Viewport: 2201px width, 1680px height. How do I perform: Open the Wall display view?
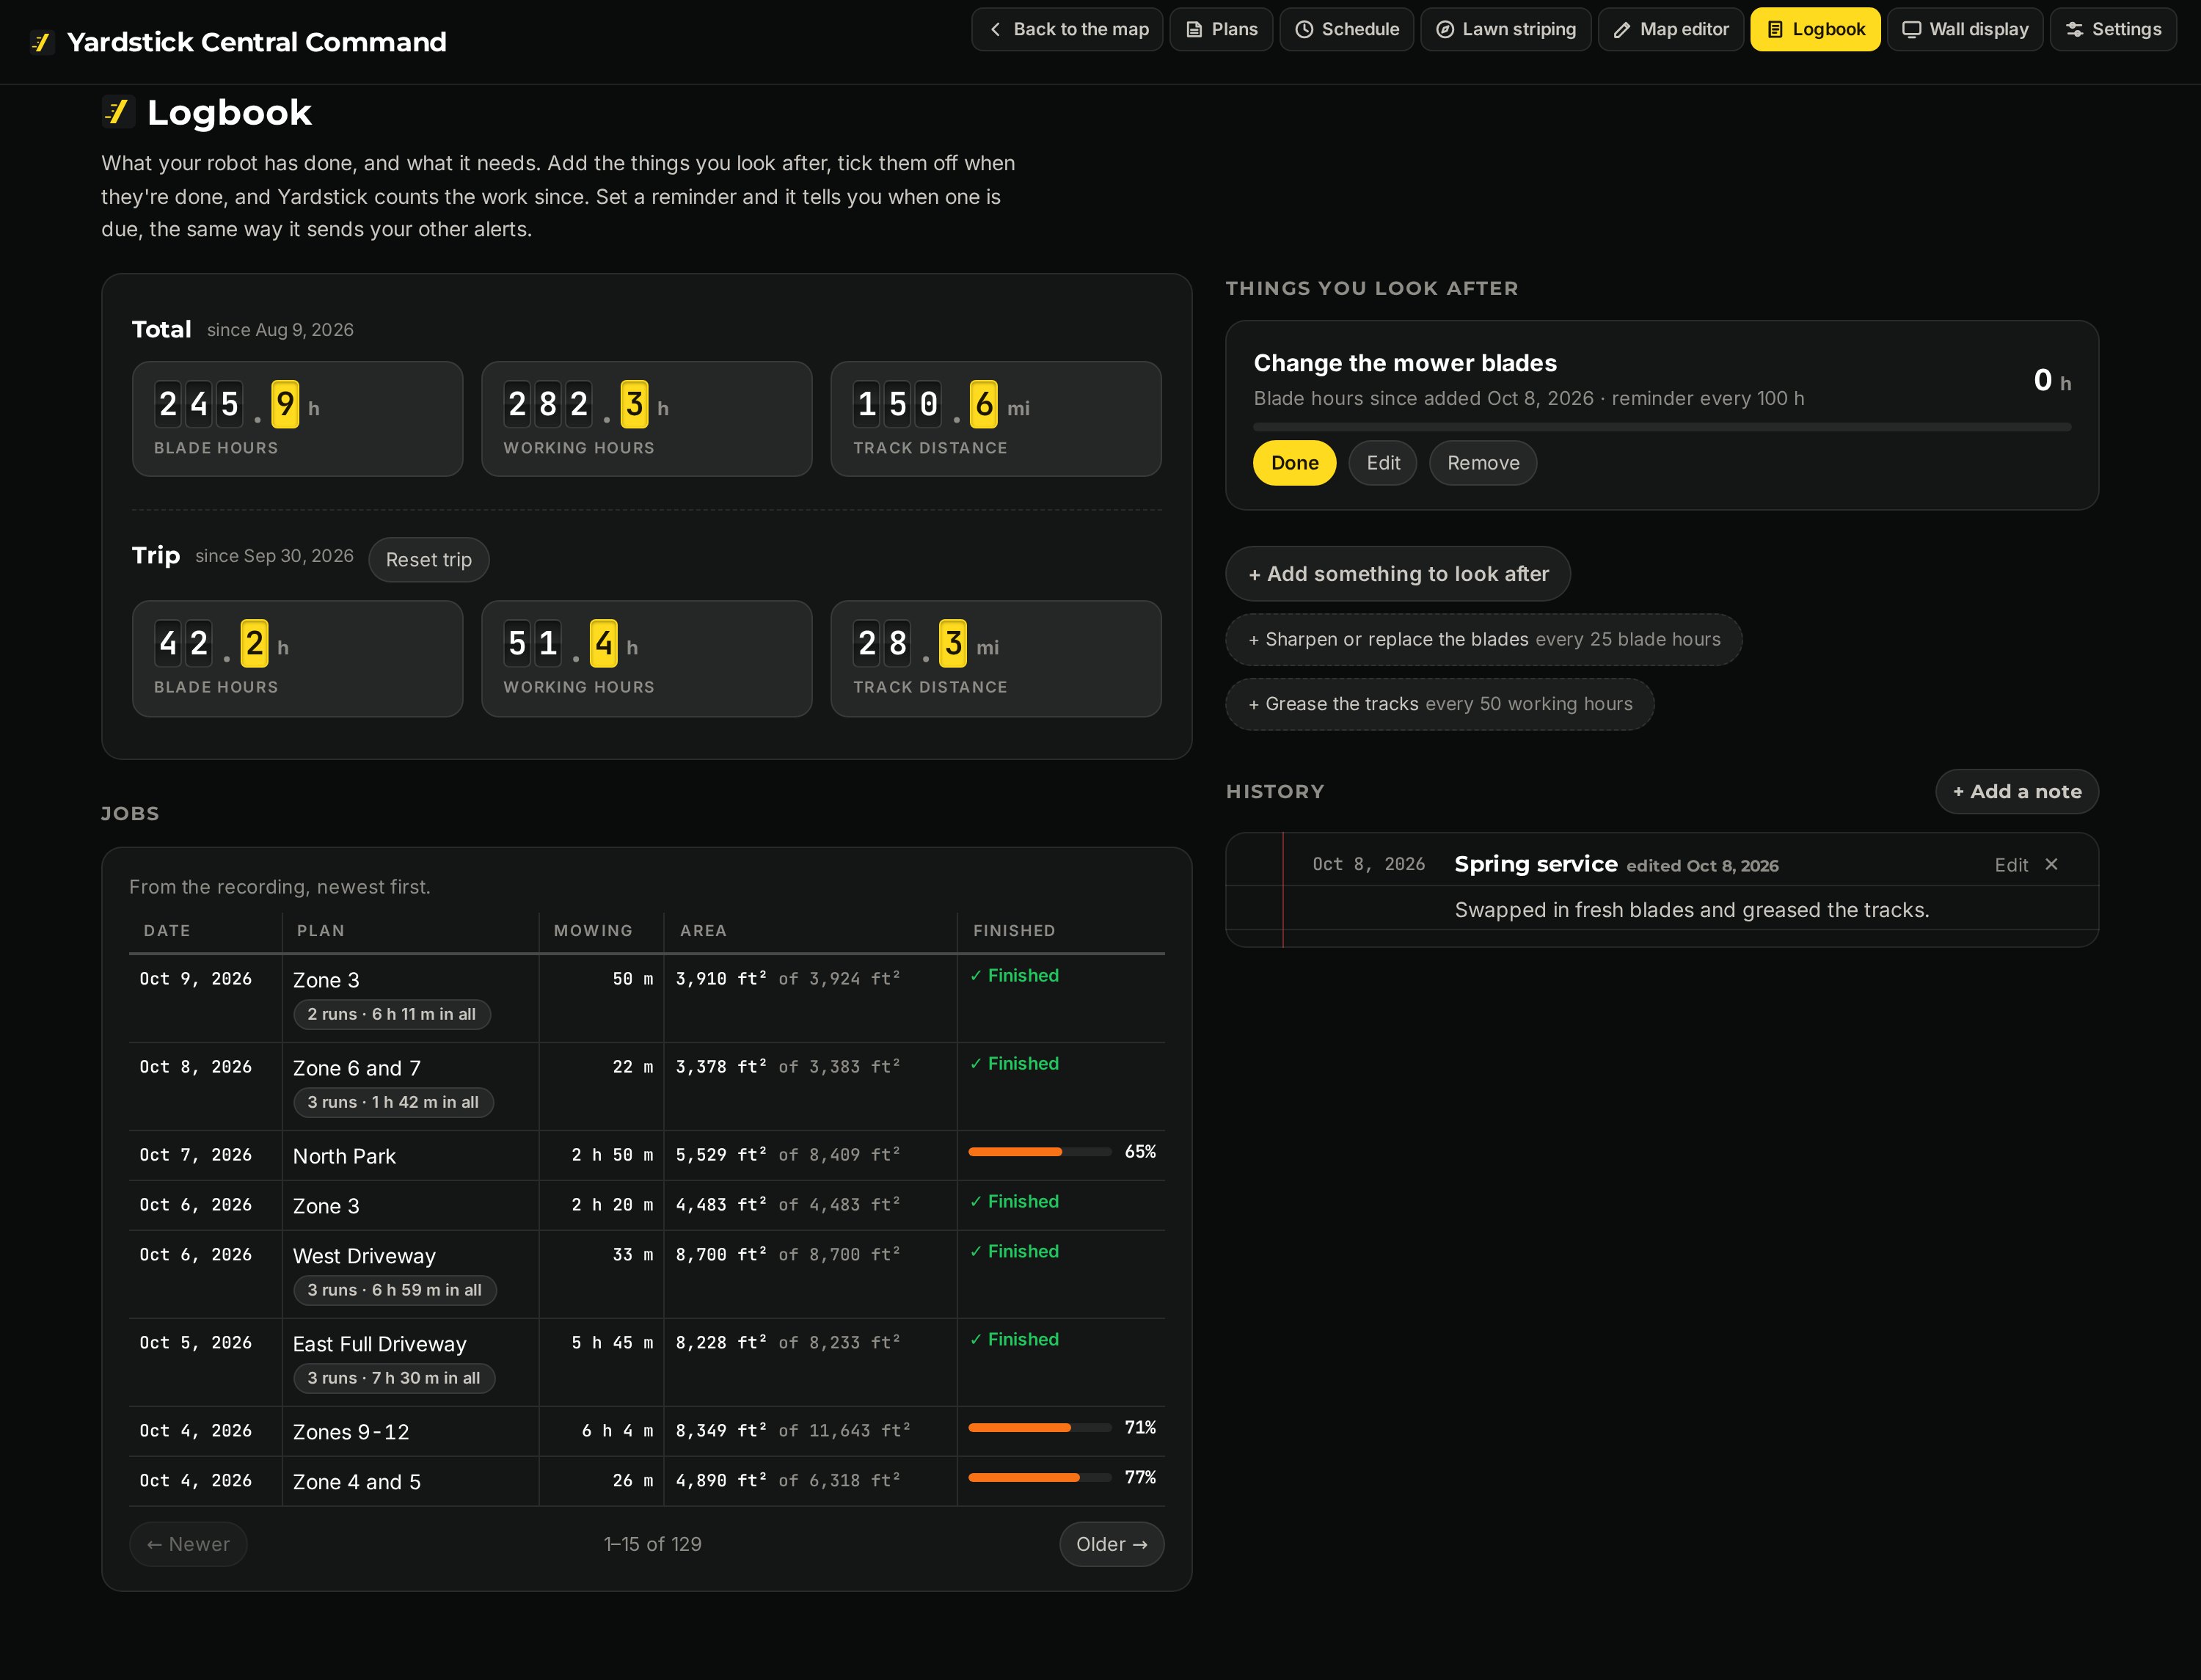[x=1964, y=29]
